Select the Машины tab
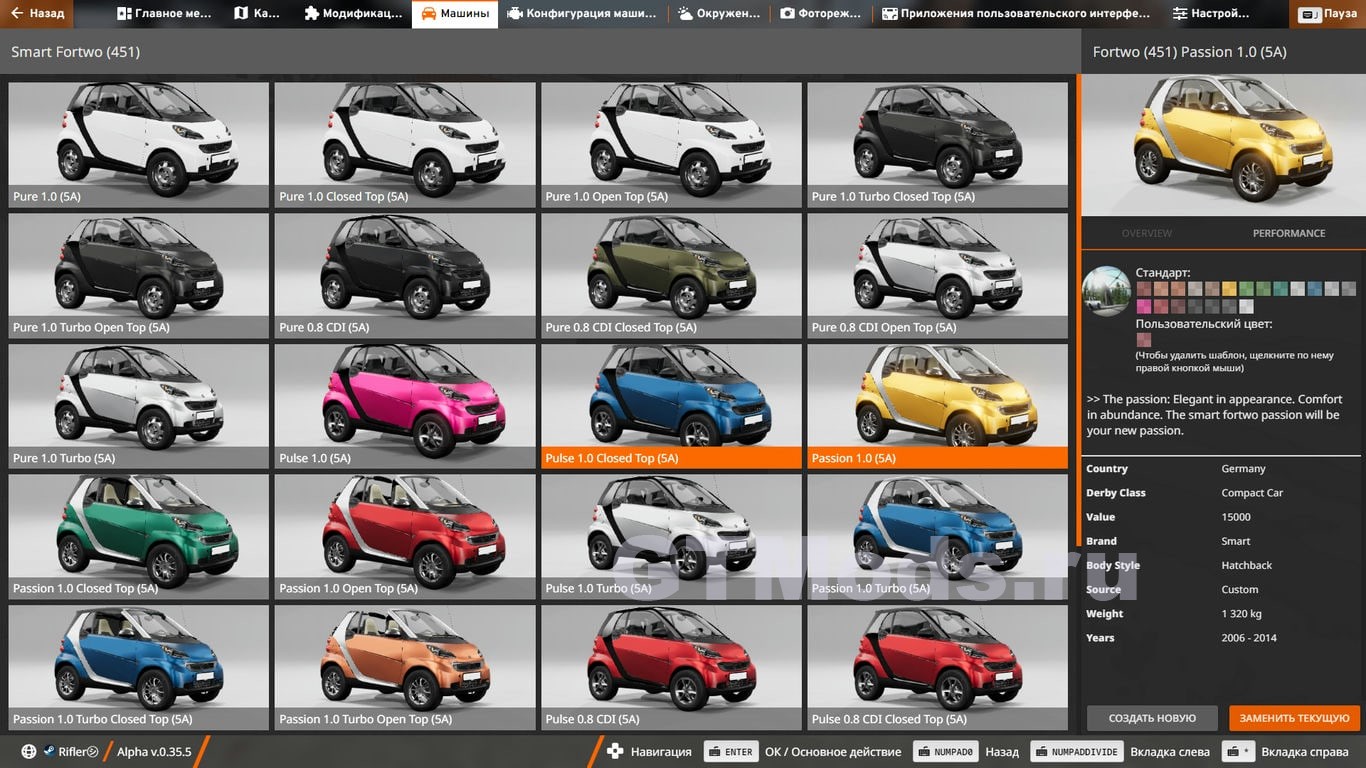The width and height of the screenshot is (1366, 768). 455,14
